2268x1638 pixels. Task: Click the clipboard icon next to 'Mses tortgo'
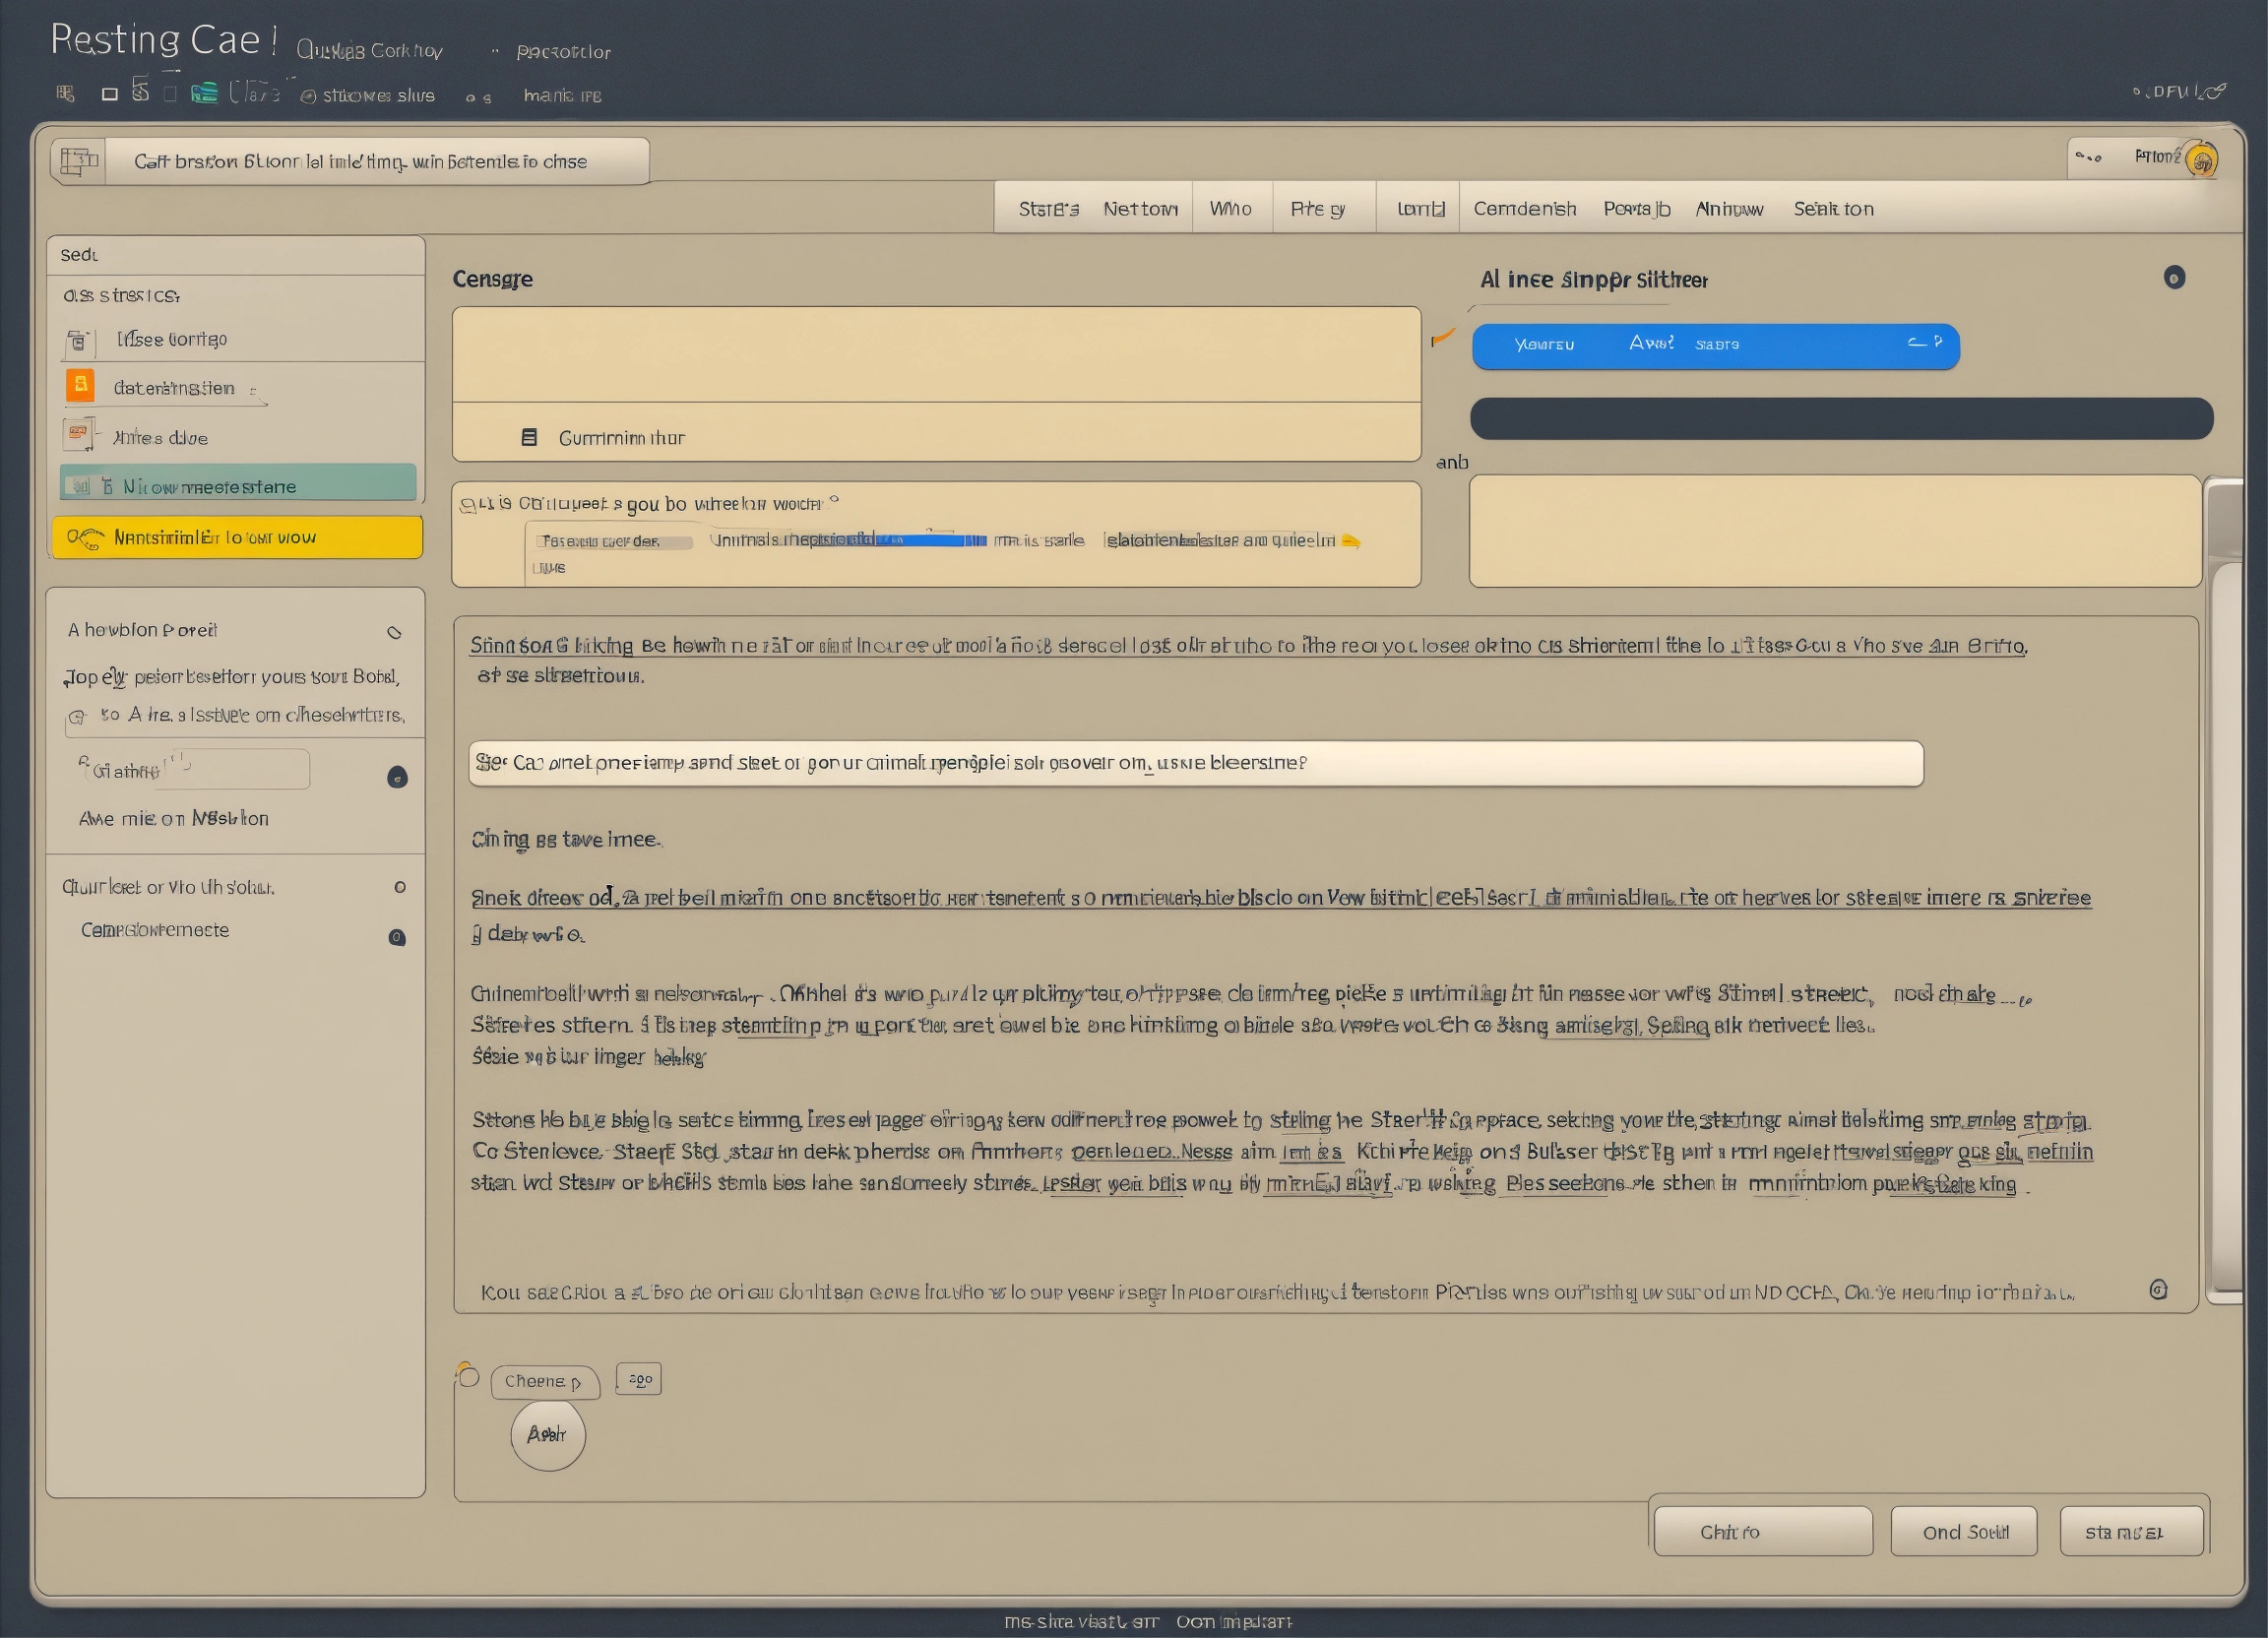(78, 342)
